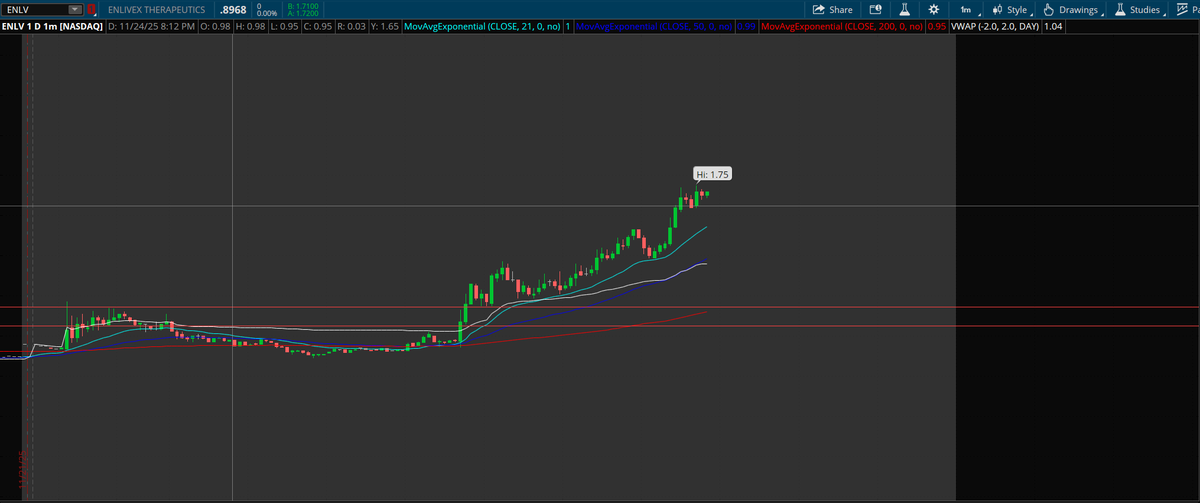Click the ENLV 1 D 1m [NASDAQ] chart label

[x=51, y=25]
